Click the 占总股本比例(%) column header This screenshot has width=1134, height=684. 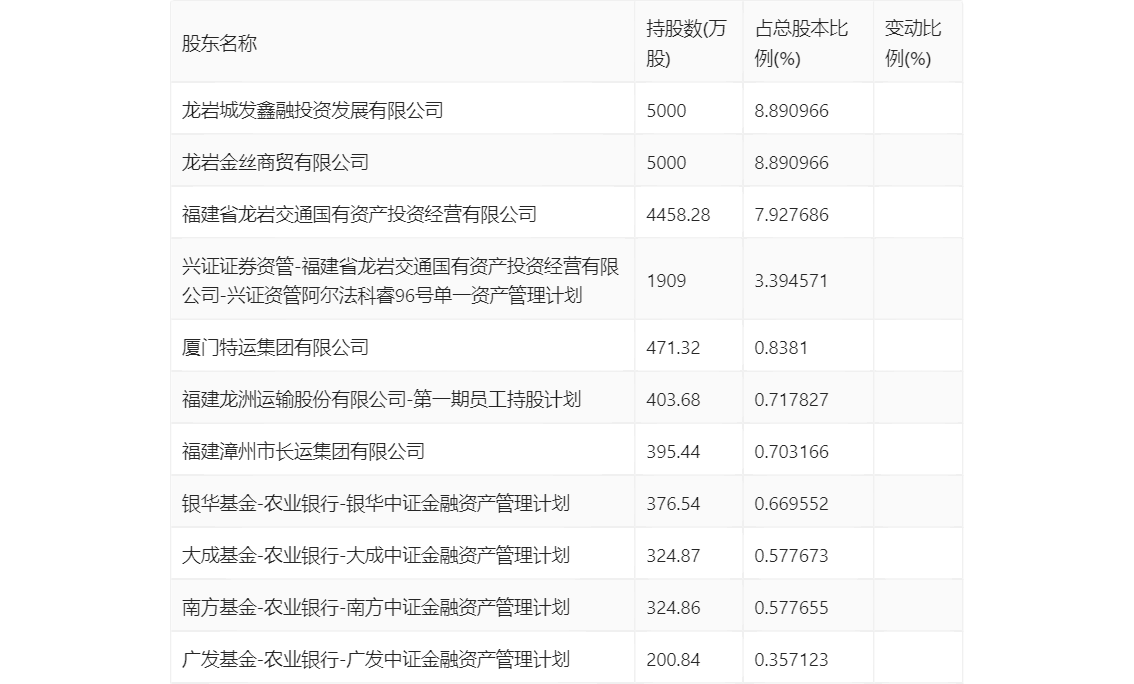[x=801, y=43]
